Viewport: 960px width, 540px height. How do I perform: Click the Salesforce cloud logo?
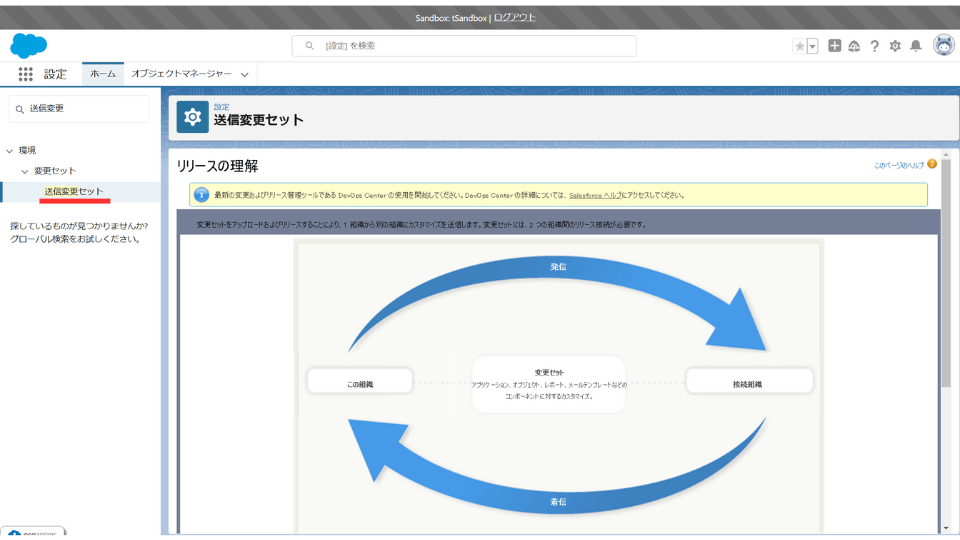tap(29, 45)
